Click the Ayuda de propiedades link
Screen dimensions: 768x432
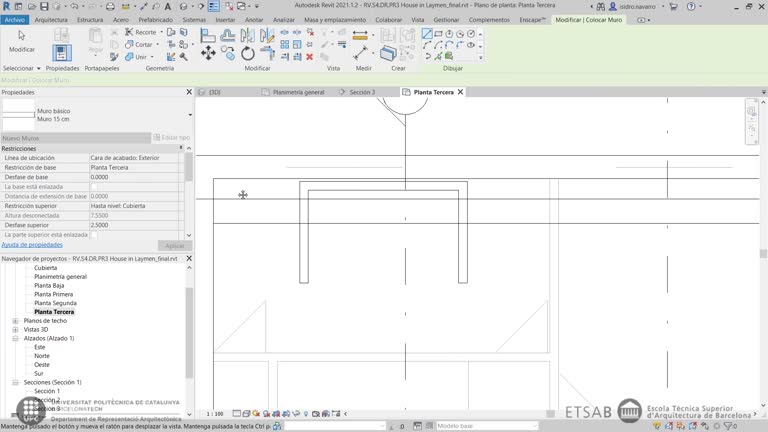32,245
